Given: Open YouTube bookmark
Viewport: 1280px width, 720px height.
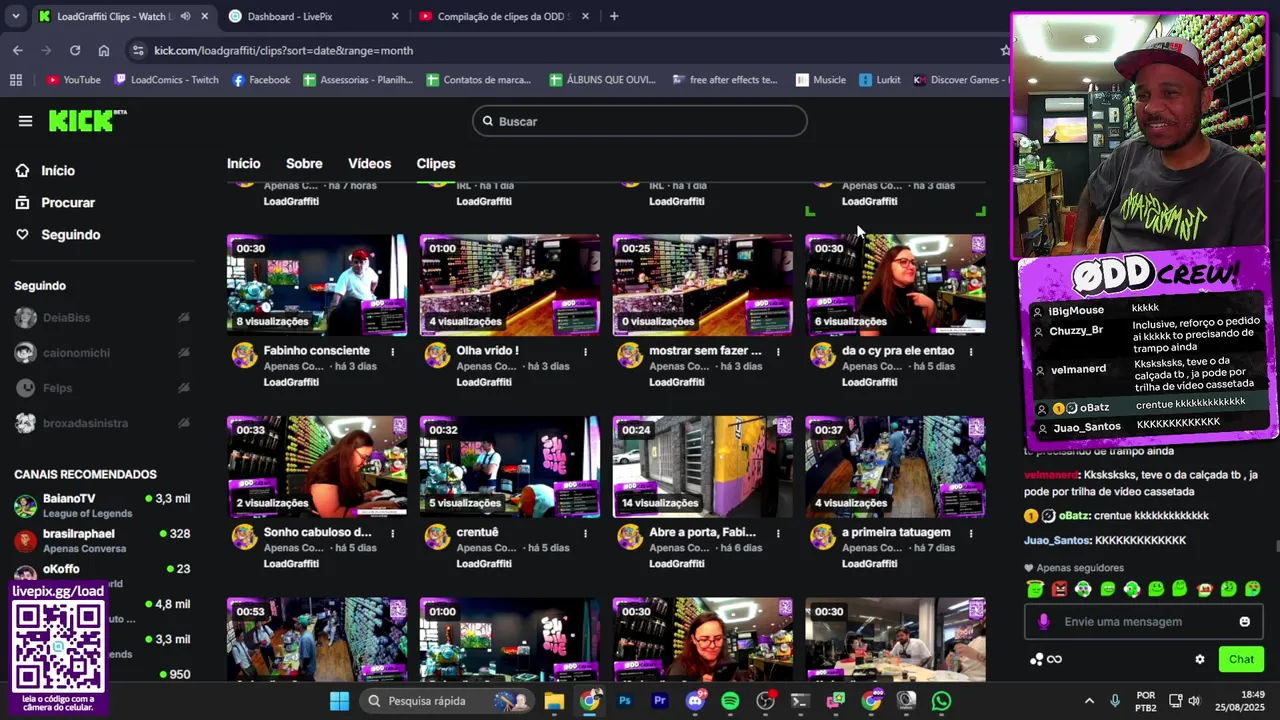Looking at the screenshot, I should coord(73,80).
